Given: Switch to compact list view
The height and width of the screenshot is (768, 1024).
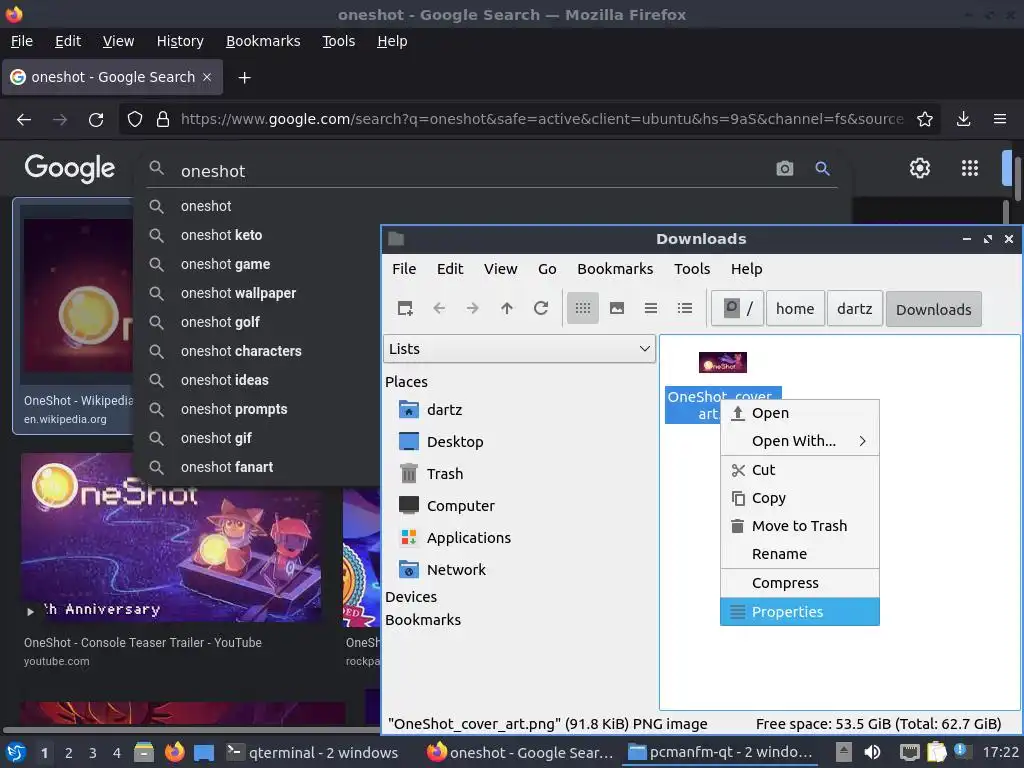Looking at the screenshot, I should (650, 308).
